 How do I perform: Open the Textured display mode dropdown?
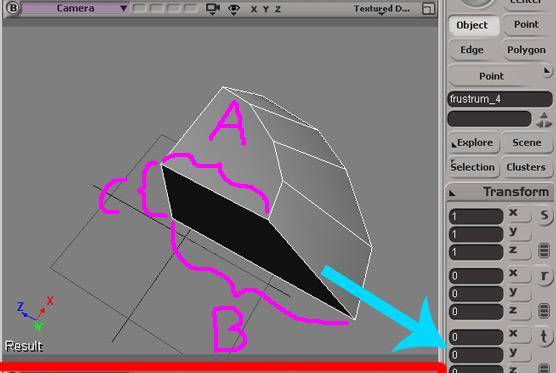(x=382, y=9)
